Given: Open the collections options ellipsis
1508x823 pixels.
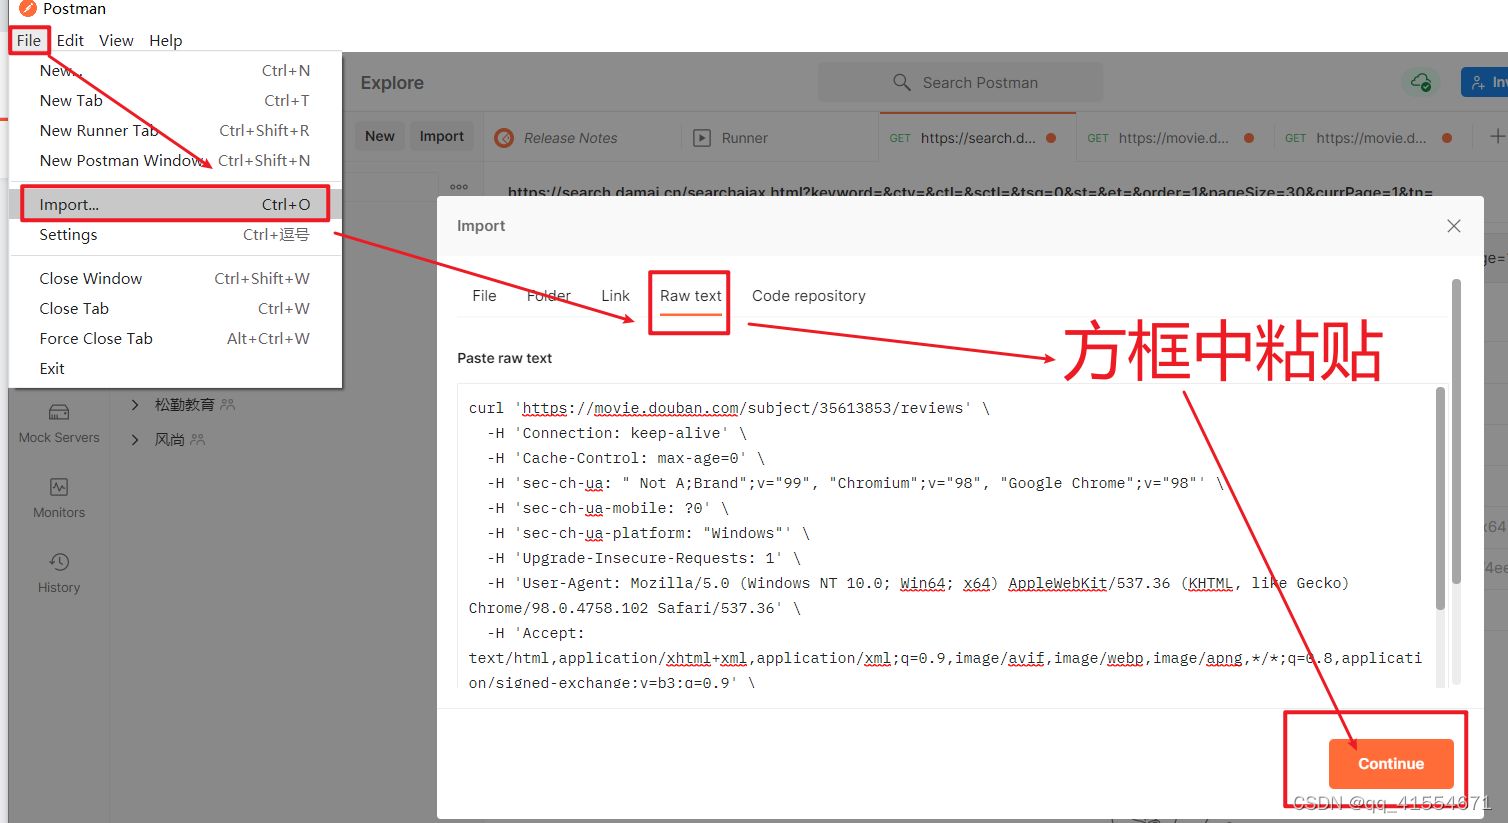Looking at the screenshot, I should (x=459, y=187).
